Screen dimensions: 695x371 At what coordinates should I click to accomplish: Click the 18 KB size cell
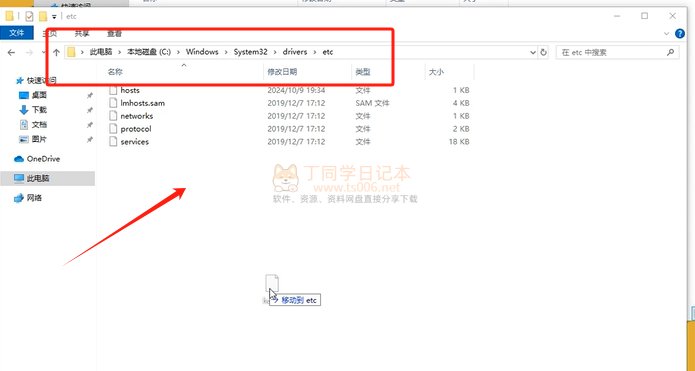point(458,141)
